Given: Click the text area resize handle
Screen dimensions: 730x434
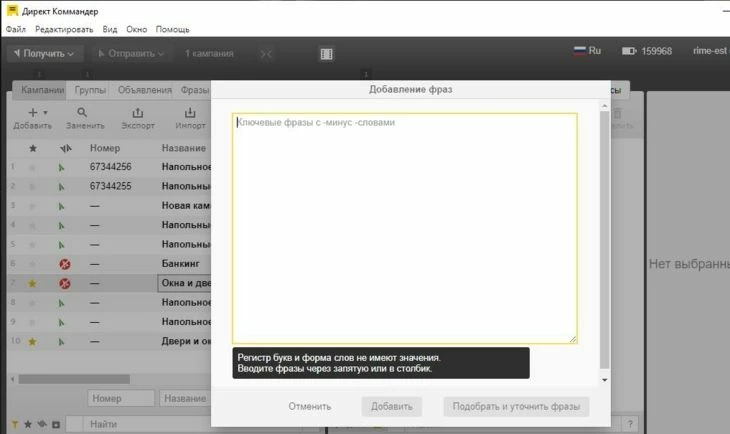Looking at the screenshot, I should click(x=573, y=339).
